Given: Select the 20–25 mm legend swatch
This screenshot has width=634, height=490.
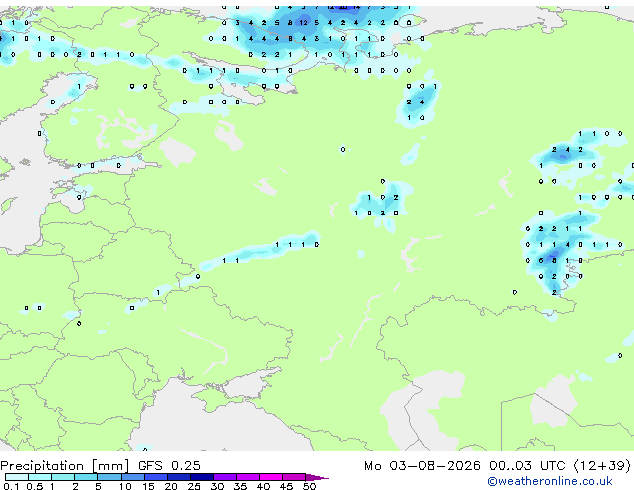Looking at the screenshot, I should point(179,477).
